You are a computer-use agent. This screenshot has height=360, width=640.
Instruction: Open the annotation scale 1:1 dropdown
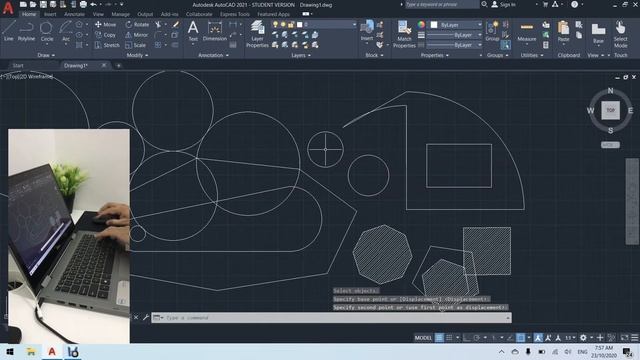pos(570,338)
